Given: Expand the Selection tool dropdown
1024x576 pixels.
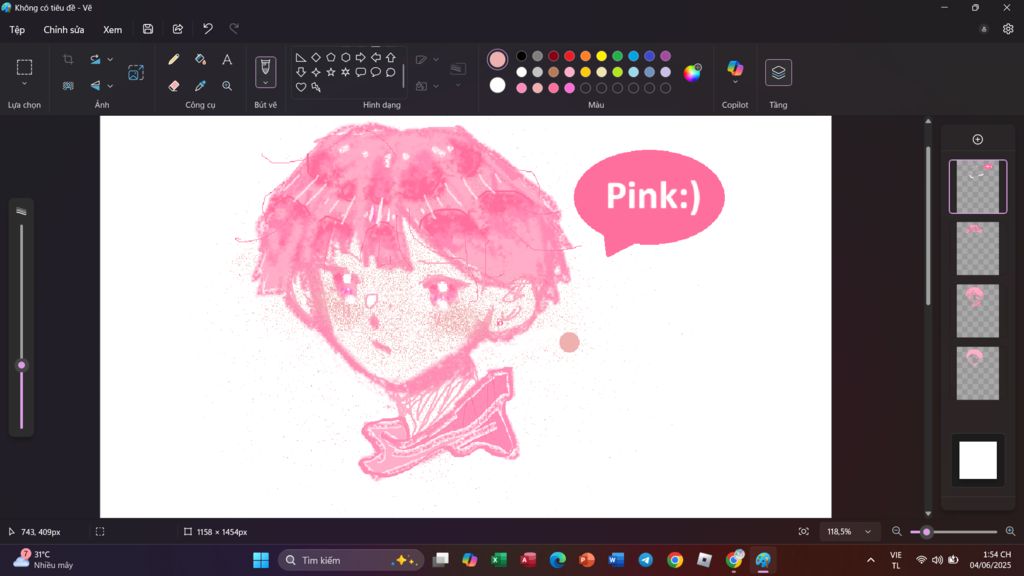Looking at the screenshot, I should (24, 84).
